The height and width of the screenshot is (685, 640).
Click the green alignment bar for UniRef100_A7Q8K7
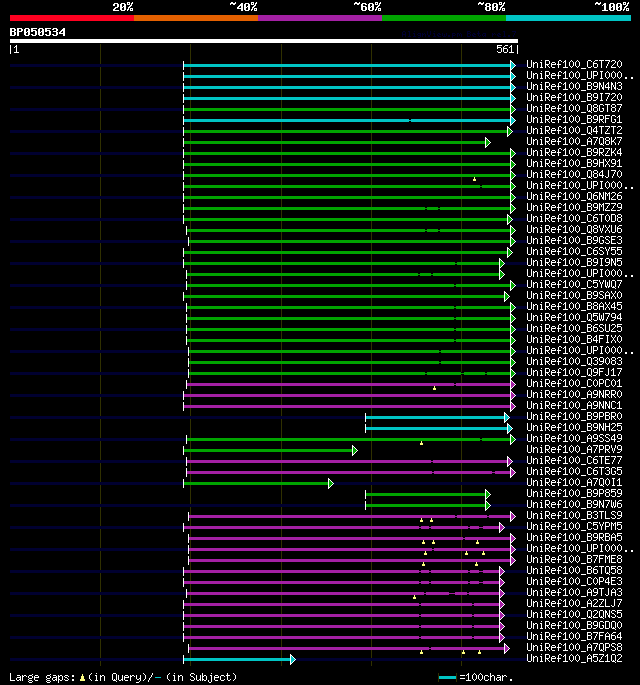(336, 142)
